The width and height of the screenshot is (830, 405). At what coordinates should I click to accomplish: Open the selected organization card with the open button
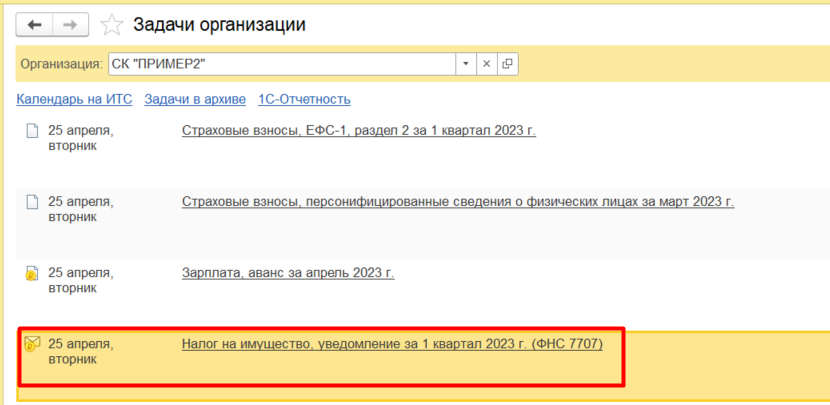tap(507, 64)
